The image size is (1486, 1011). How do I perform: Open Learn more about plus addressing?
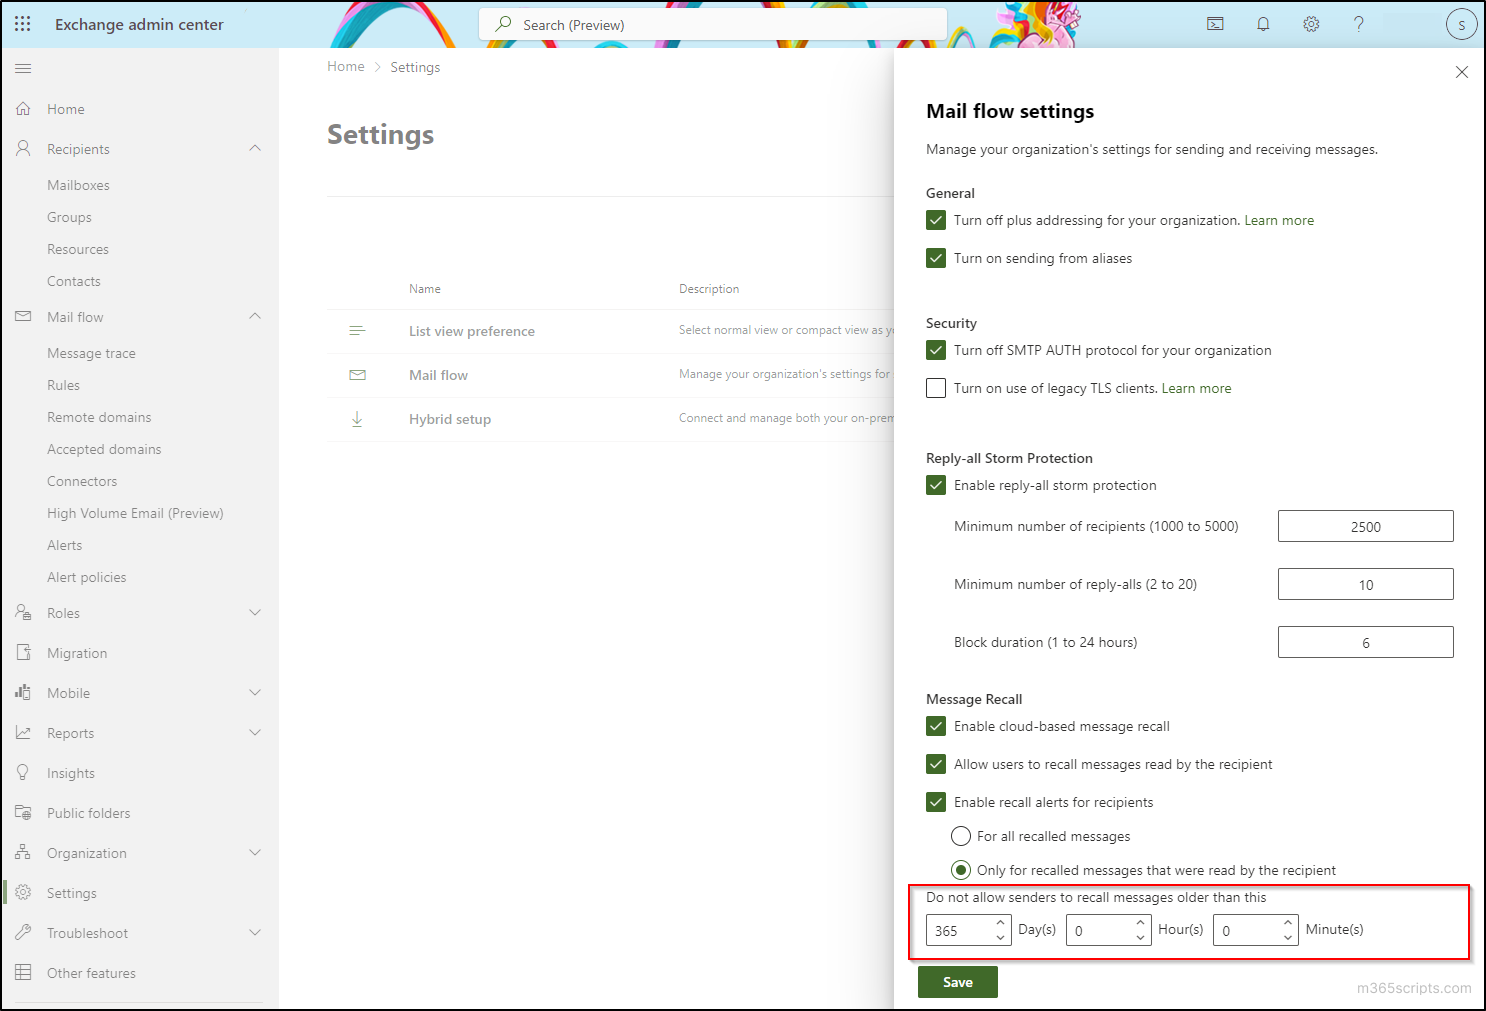point(1279,220)
